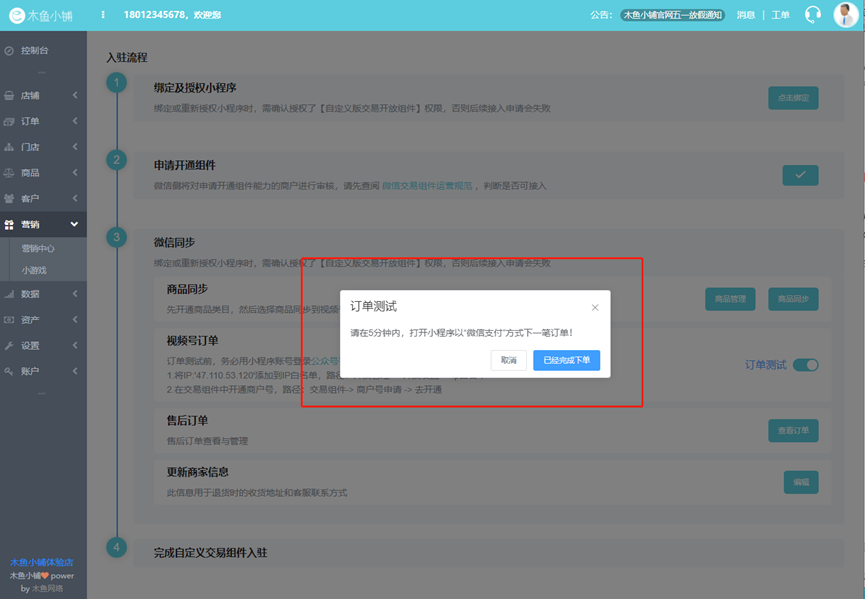Open the 木鱼小铺体验店 link at sidebar bottom
This screenshot has height=599, width=865.
pos(41,563)
